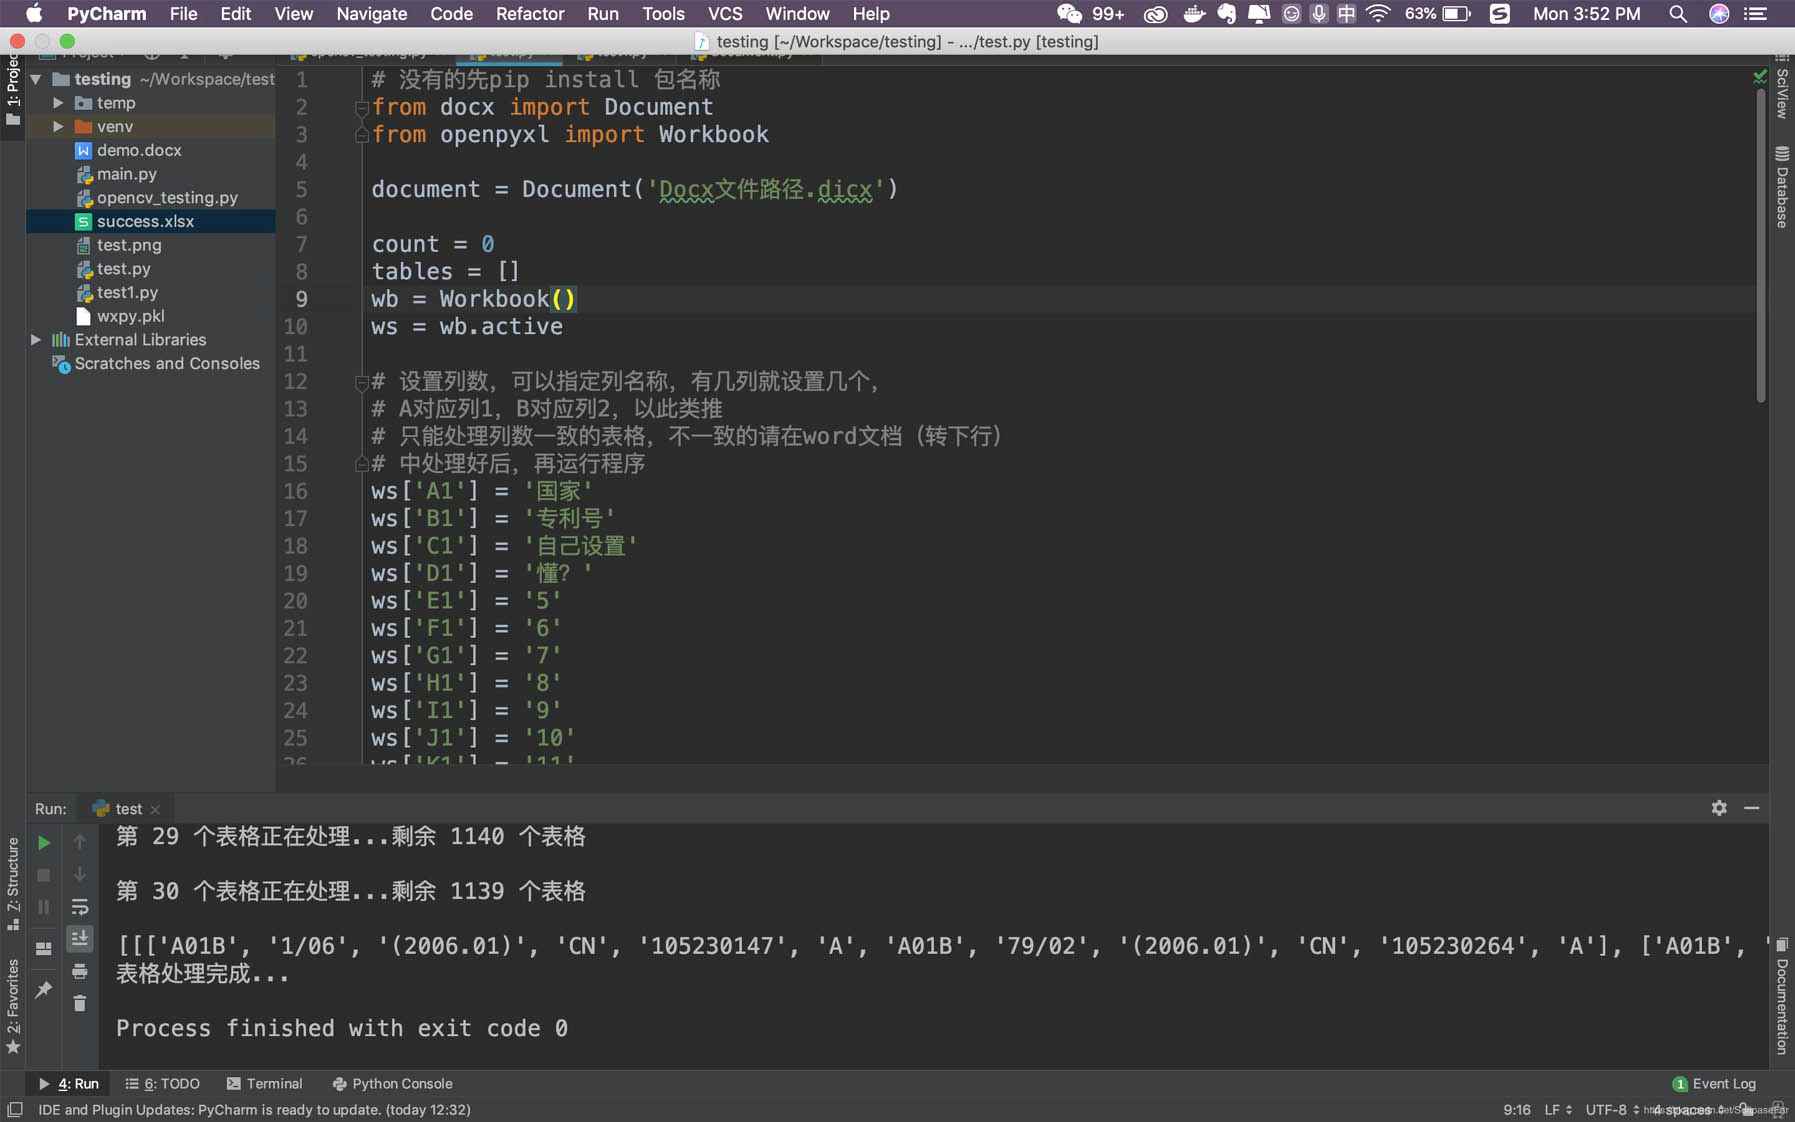Screen dimensions: 1795x1122
Task: Collapse the testing project root
Action: [36, 79]
